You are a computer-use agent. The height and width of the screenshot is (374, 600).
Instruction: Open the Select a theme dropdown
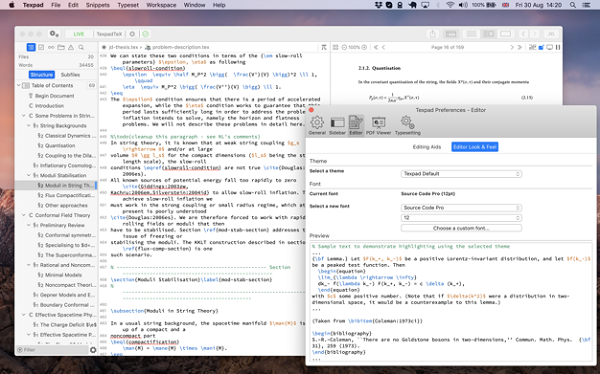tap(461, 174)
